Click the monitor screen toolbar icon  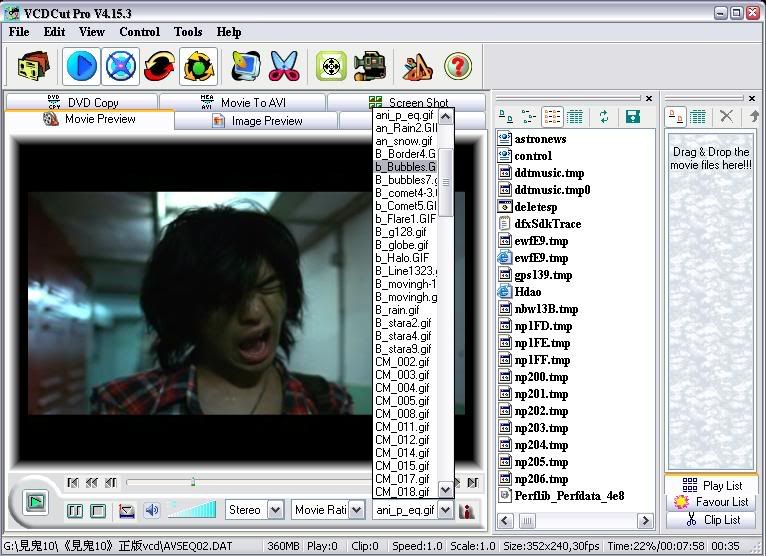point(246,66)
